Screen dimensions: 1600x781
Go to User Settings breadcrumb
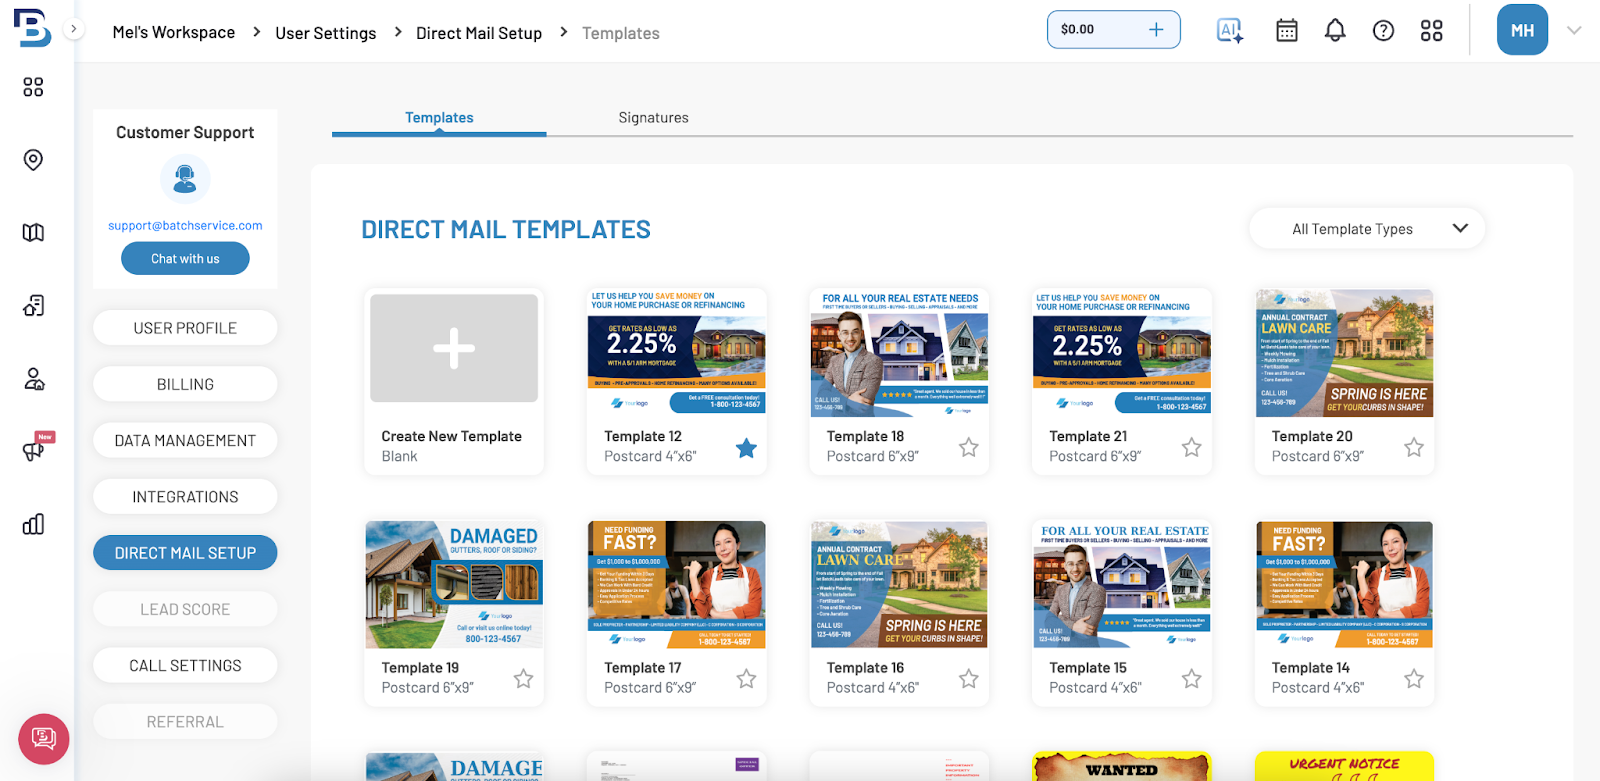(x=326, y=33)
